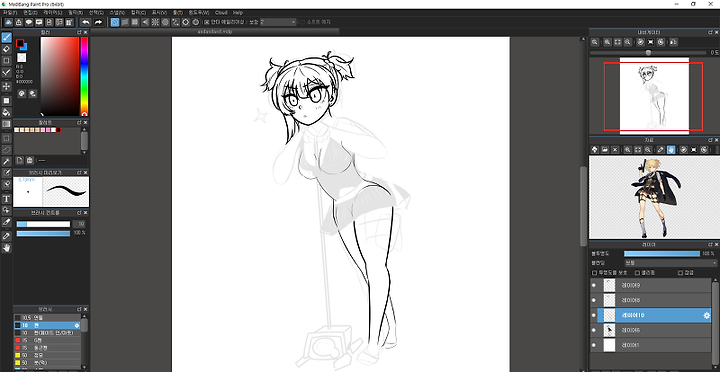Click the Navigator reset rotation icon
The image size is (720, 372).
pos(651,42)
